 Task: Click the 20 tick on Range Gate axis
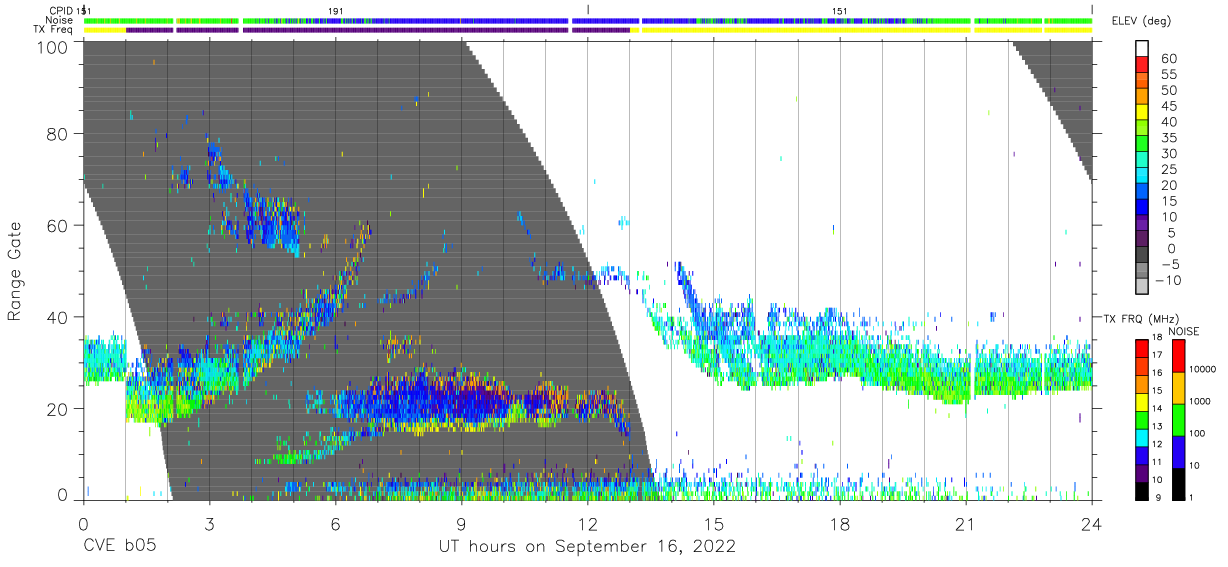(x=58, y=409)
